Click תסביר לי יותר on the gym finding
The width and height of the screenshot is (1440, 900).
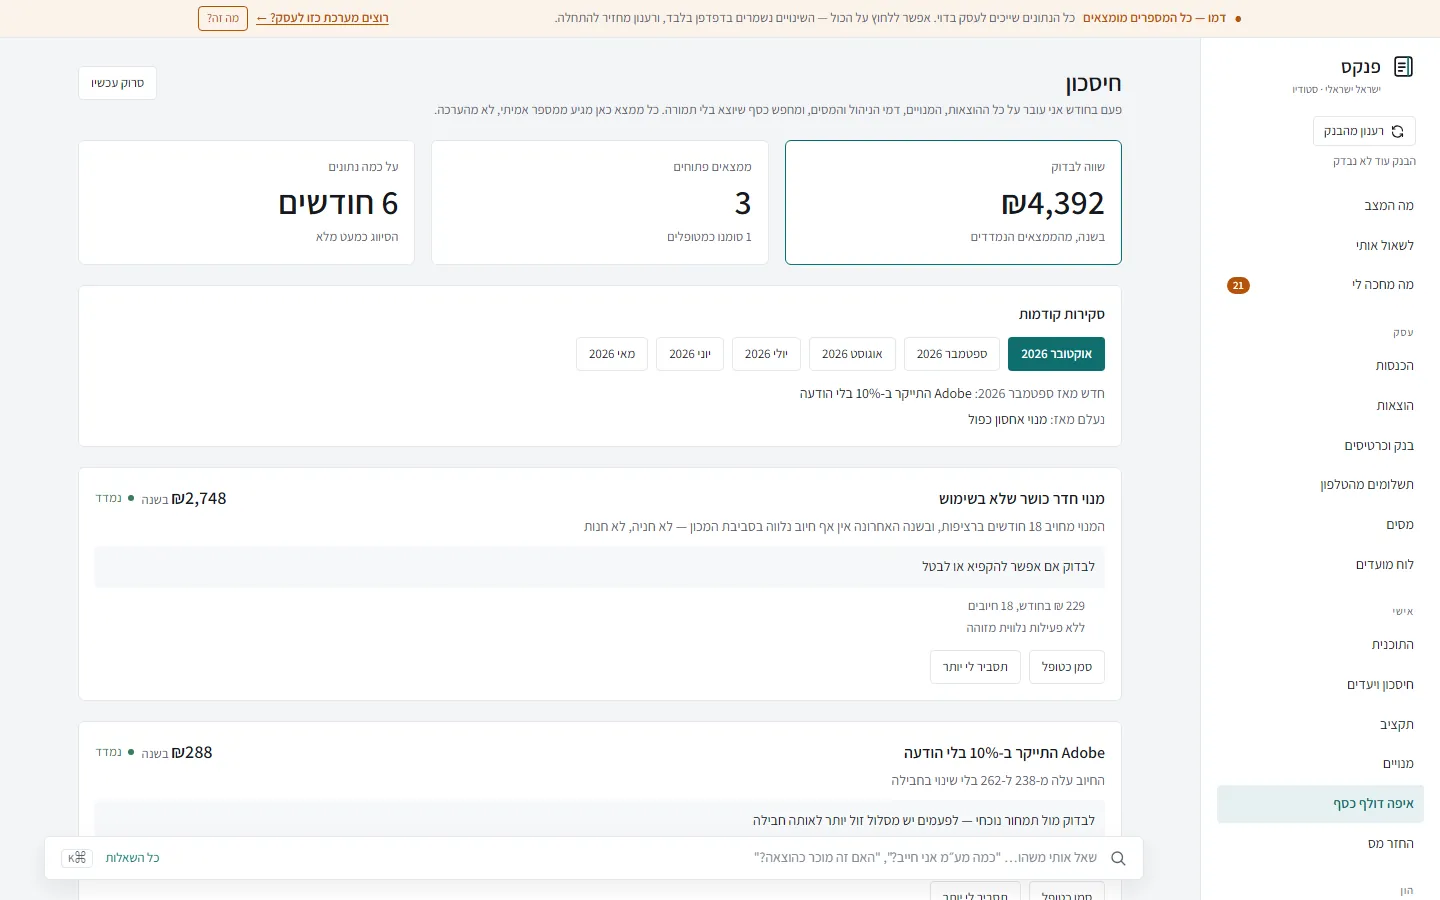(975, 667)
